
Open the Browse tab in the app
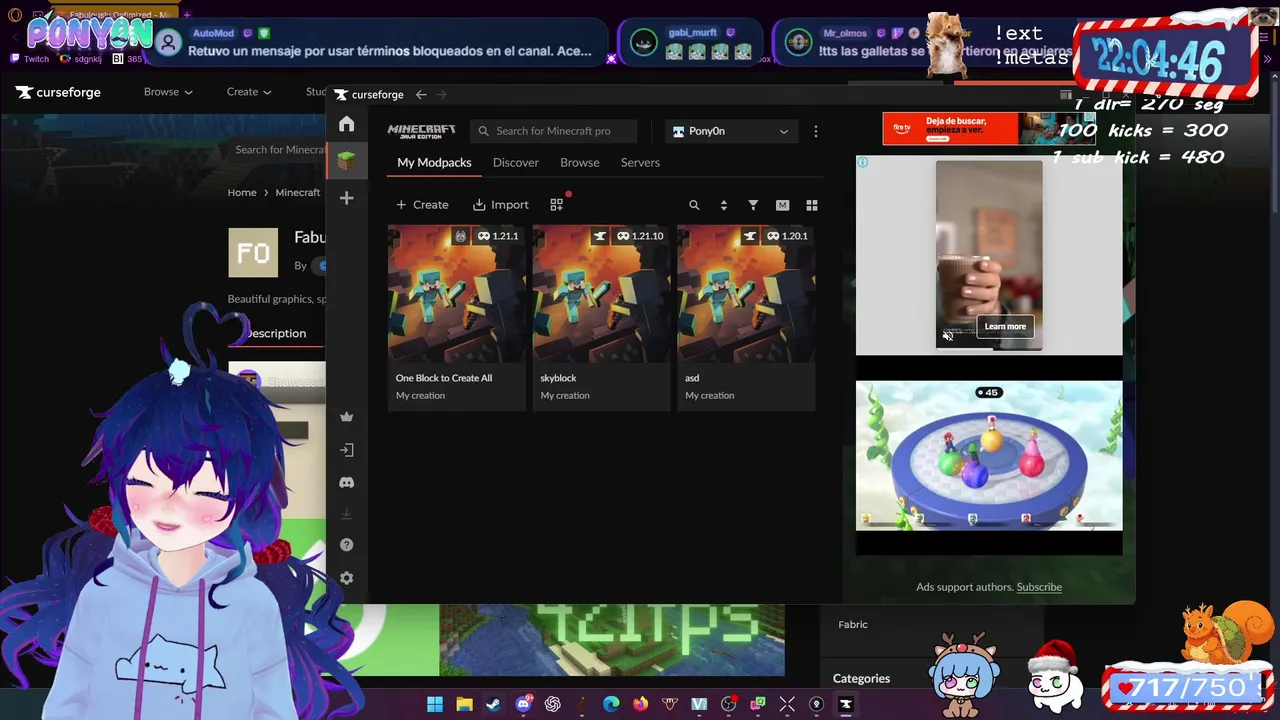[x=580, y=162]
